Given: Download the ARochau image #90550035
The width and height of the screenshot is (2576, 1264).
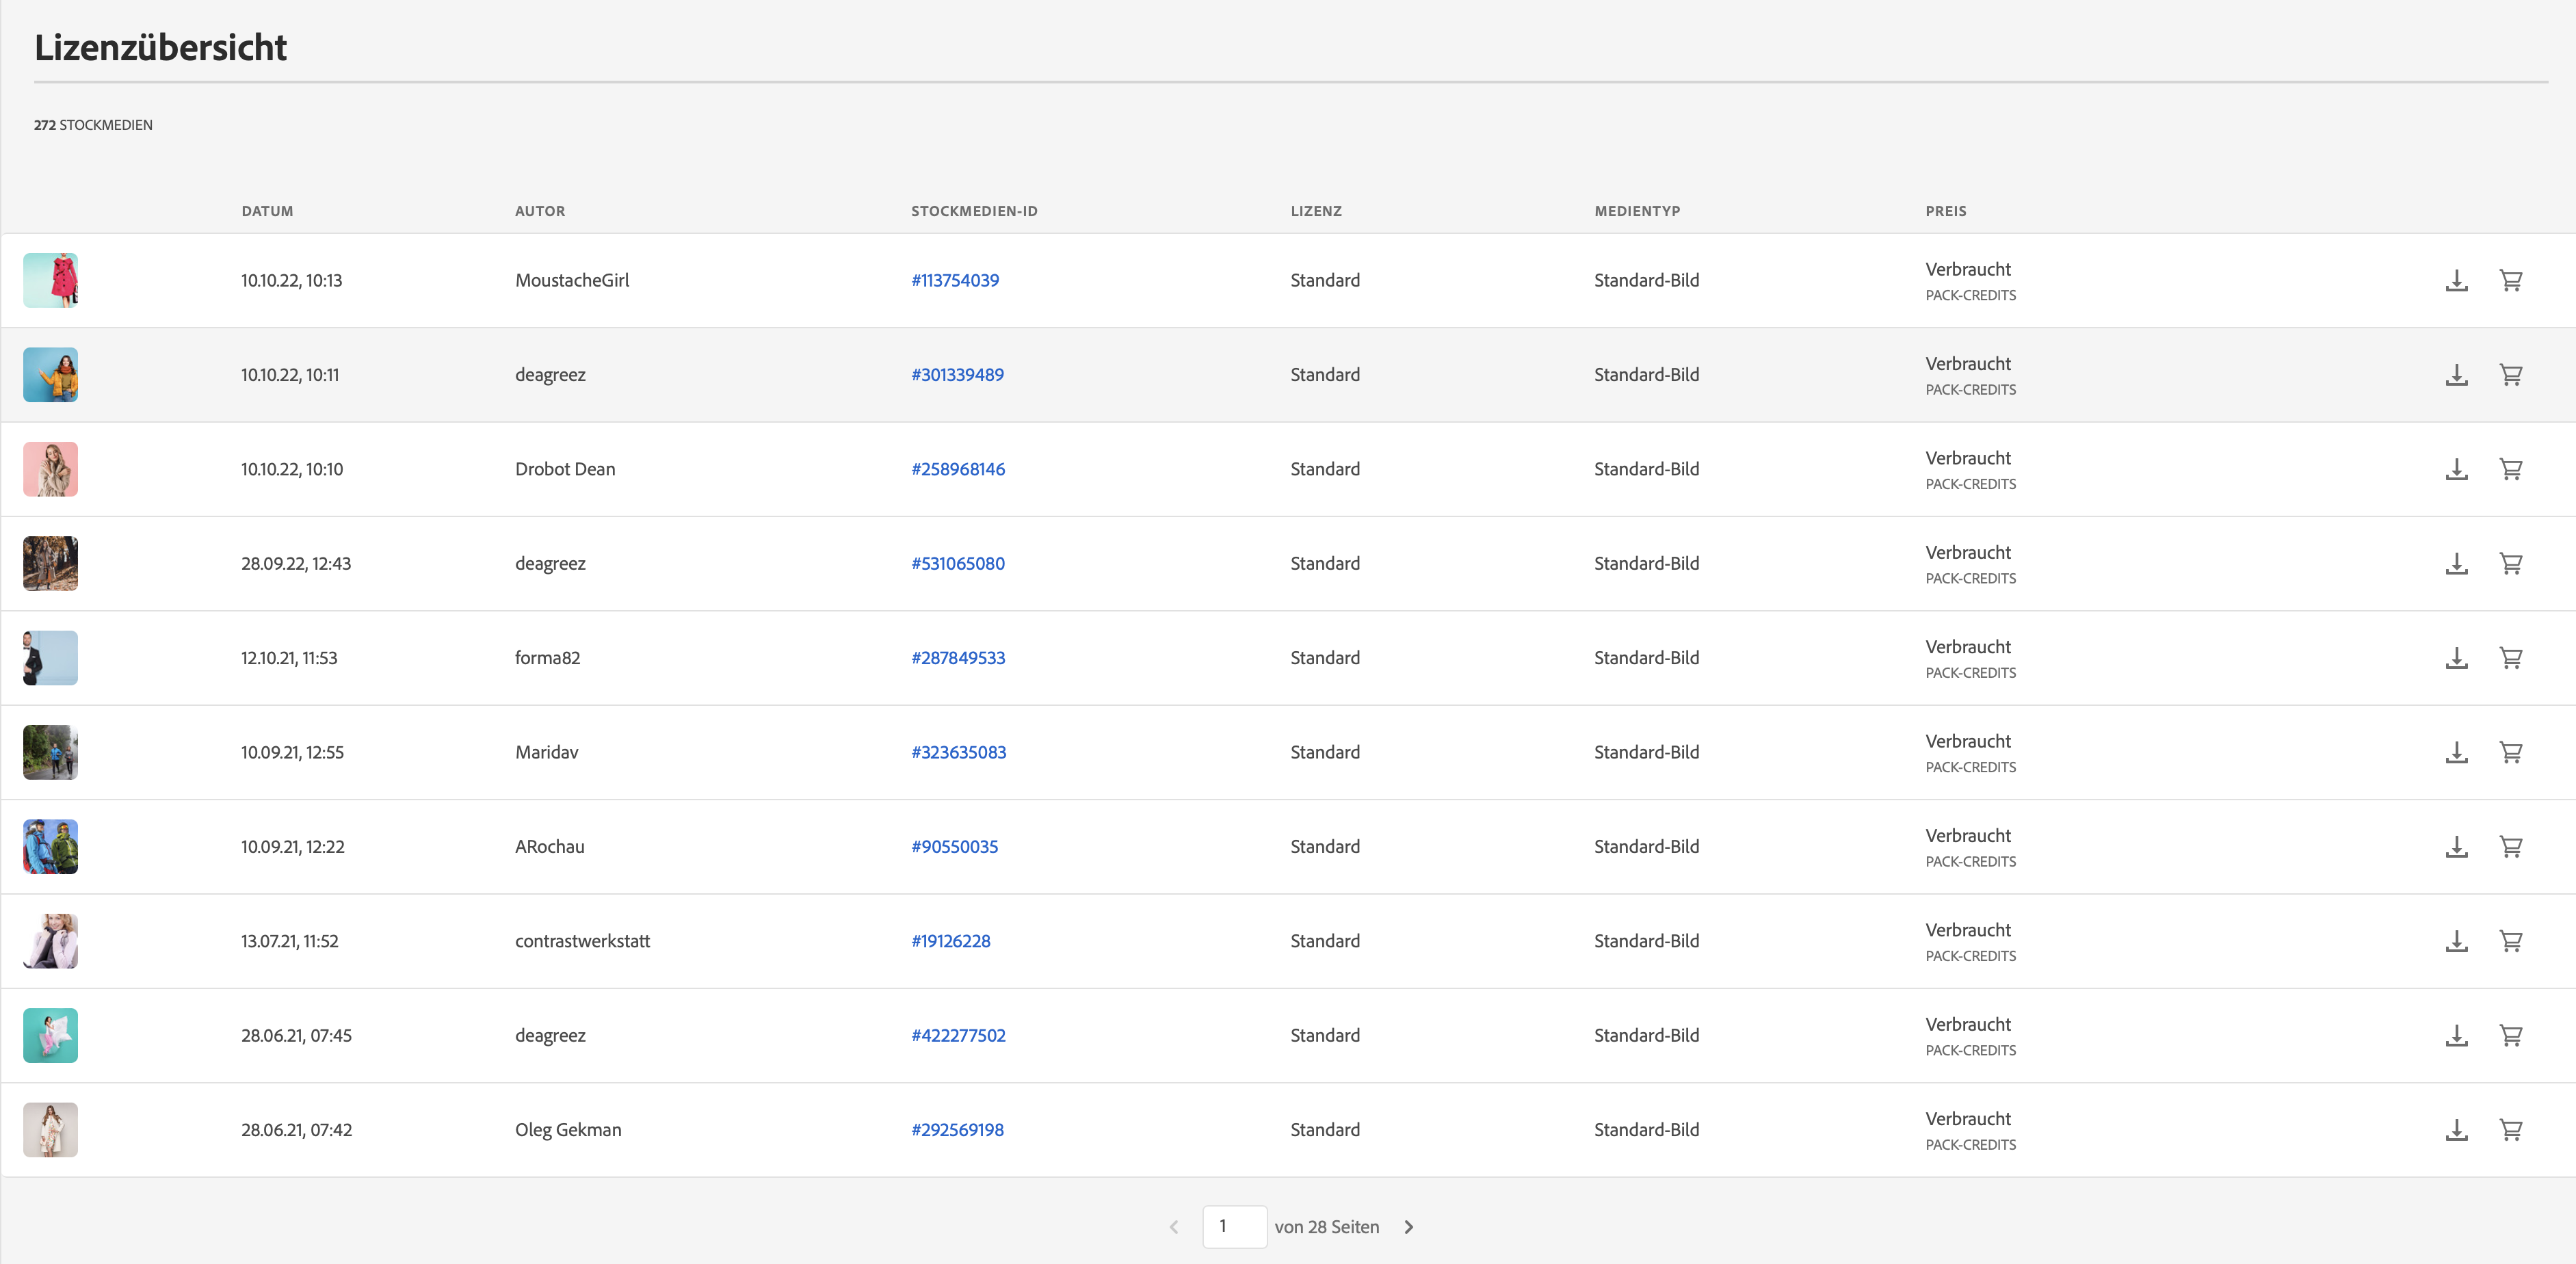Looking at the screenshot, I should [2456, 847].
